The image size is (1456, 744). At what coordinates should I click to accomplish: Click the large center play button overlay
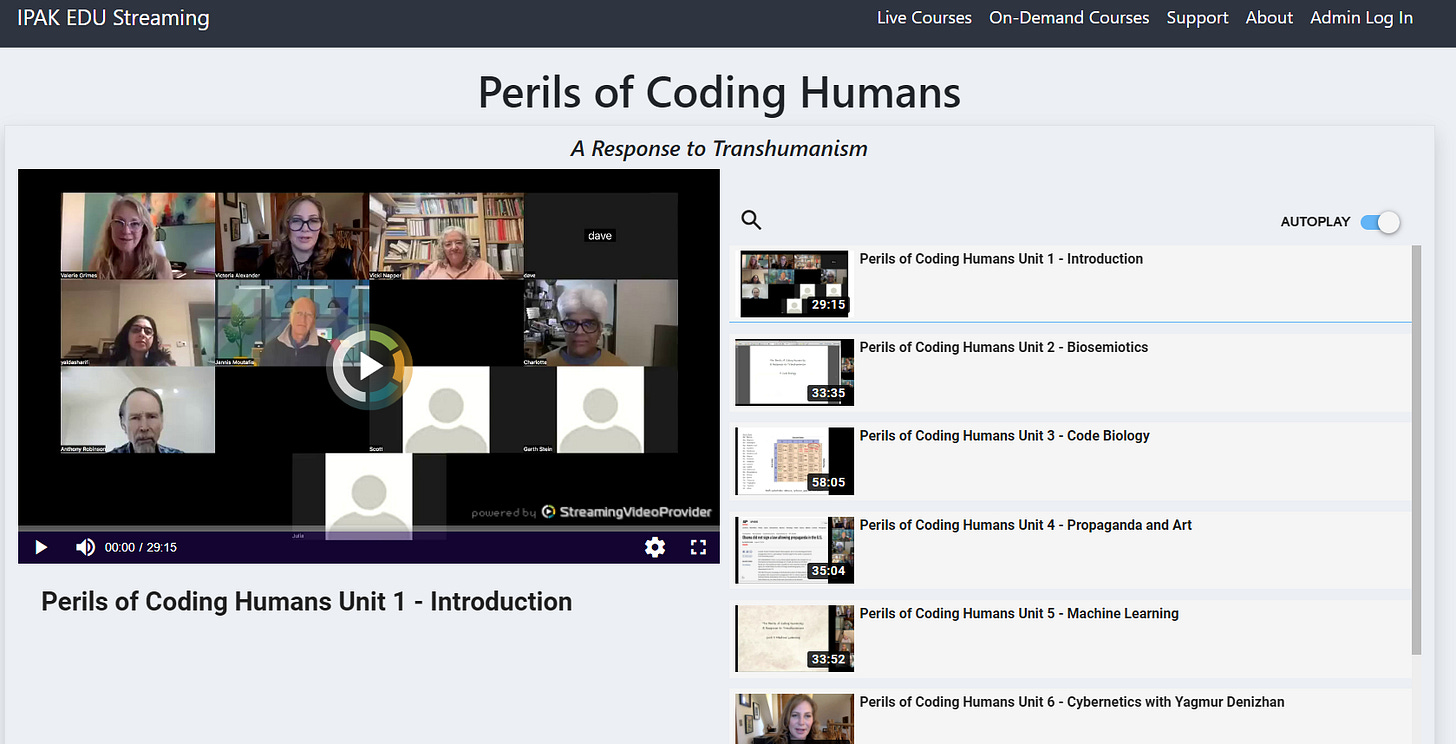371,367
